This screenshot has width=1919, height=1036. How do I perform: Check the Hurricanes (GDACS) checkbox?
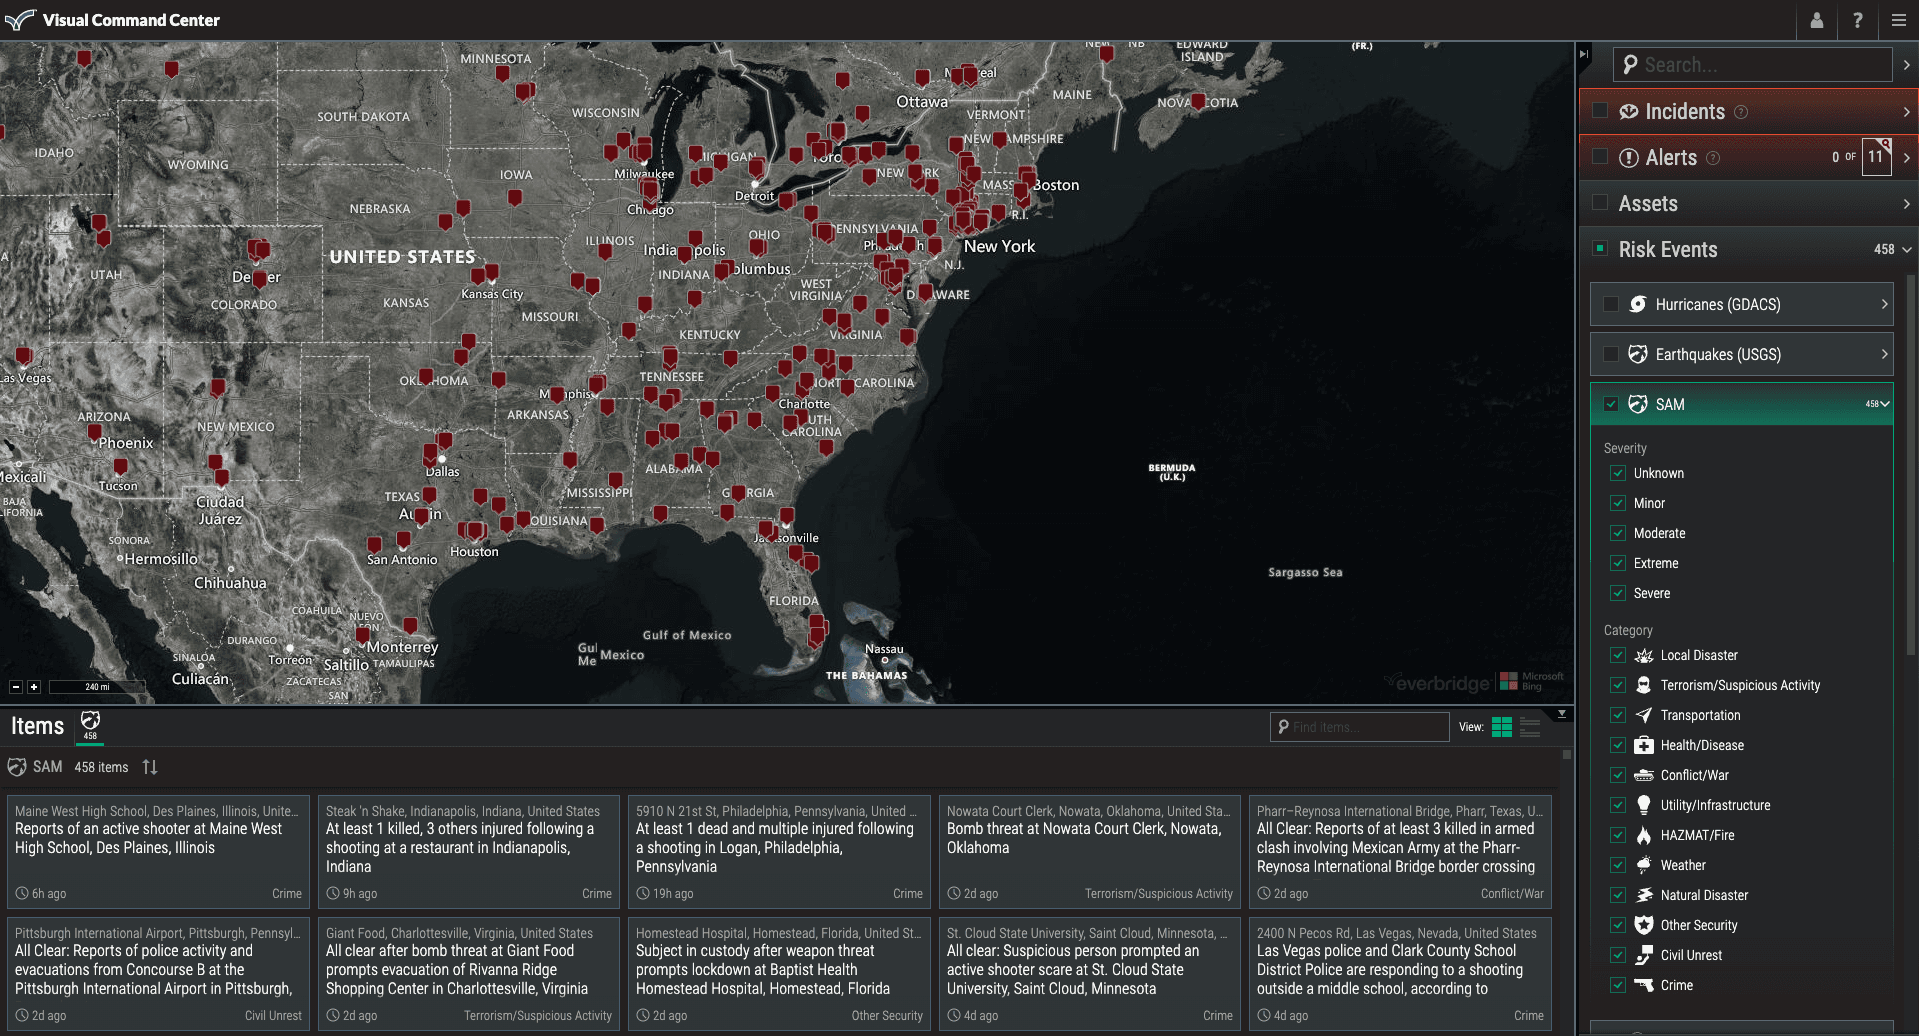[x=1611, y=304]
